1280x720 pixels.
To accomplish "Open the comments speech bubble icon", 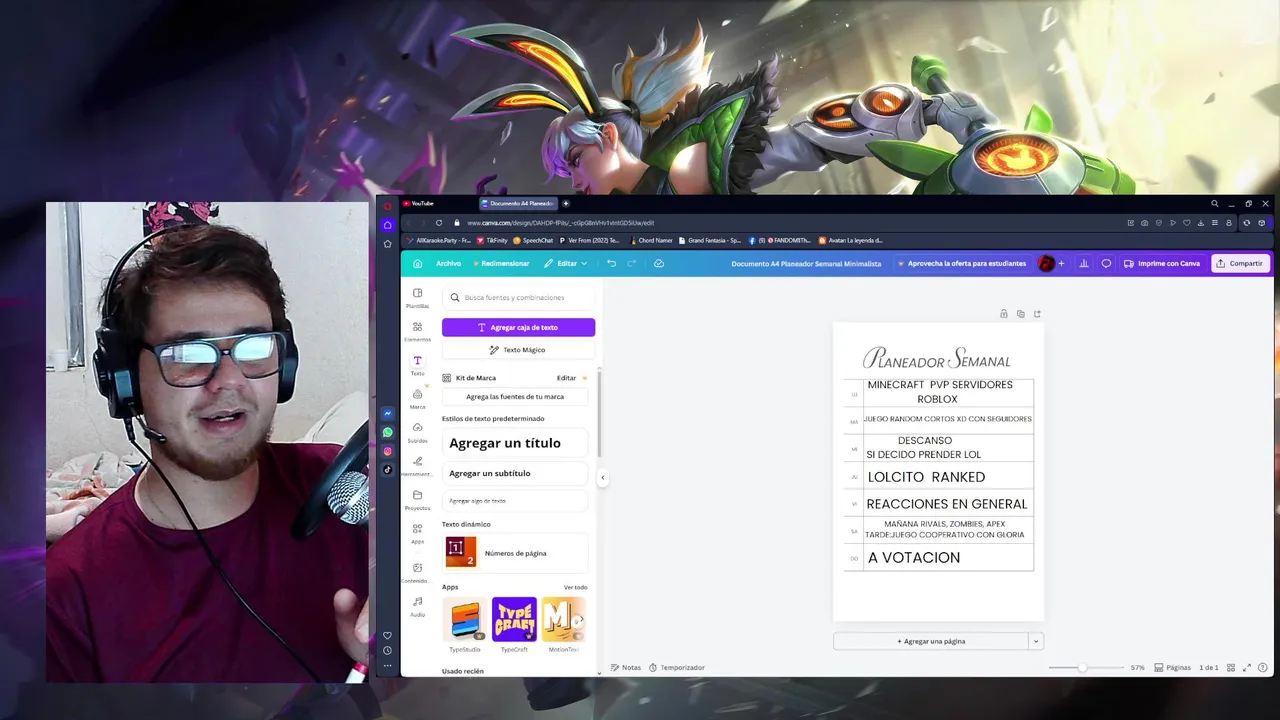I will click(x=1106, y=264).
